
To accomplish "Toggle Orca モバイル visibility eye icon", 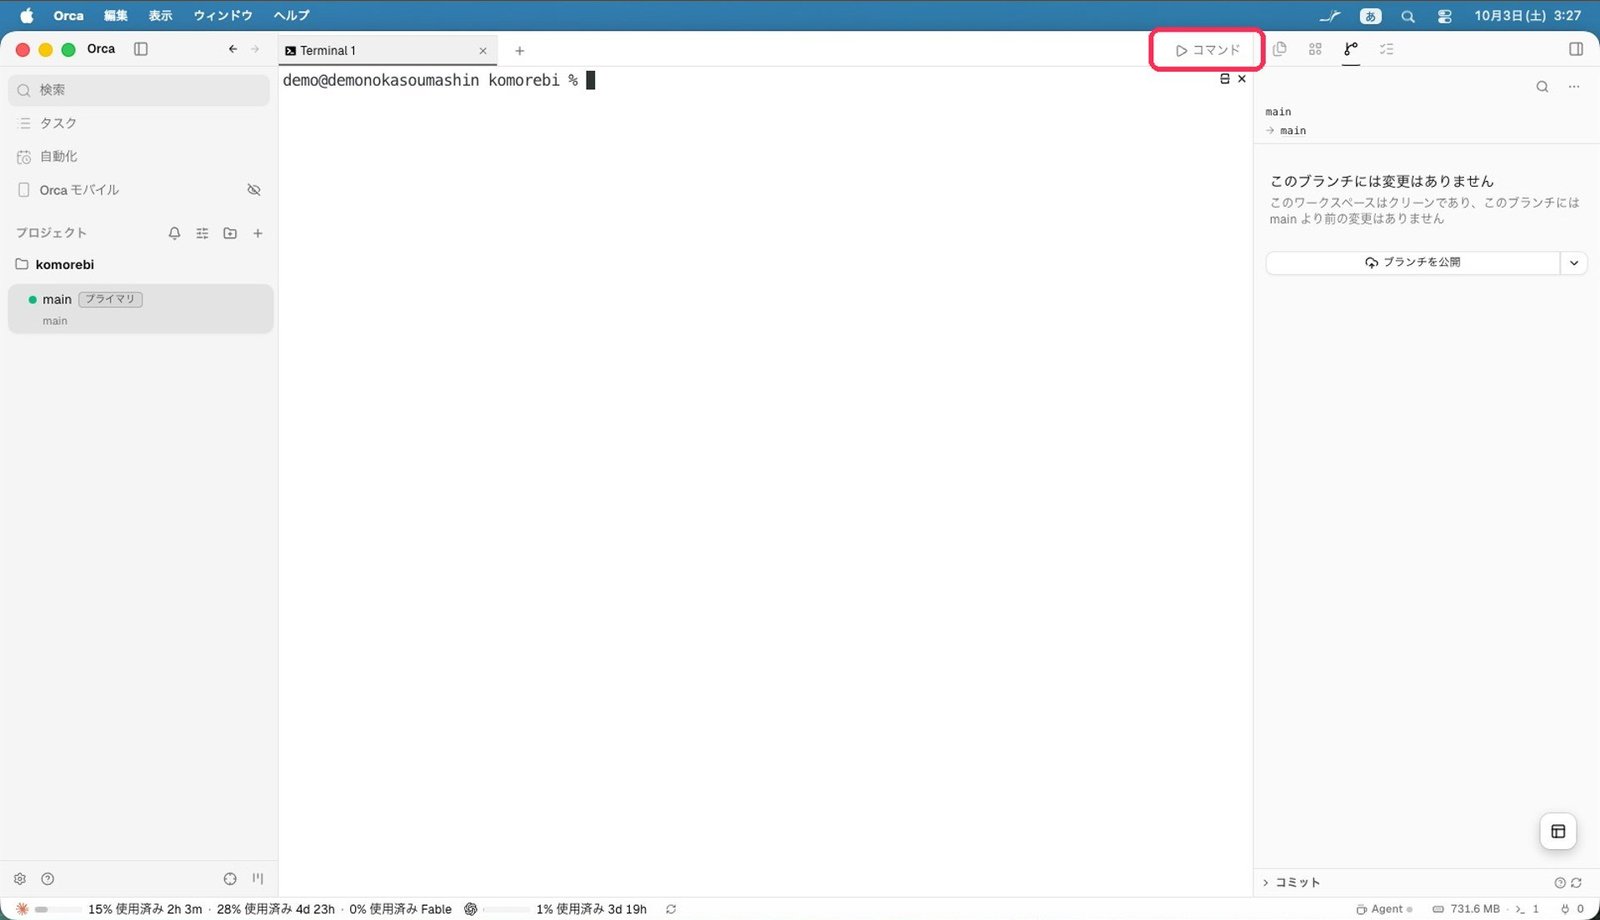I will [254, 190].
